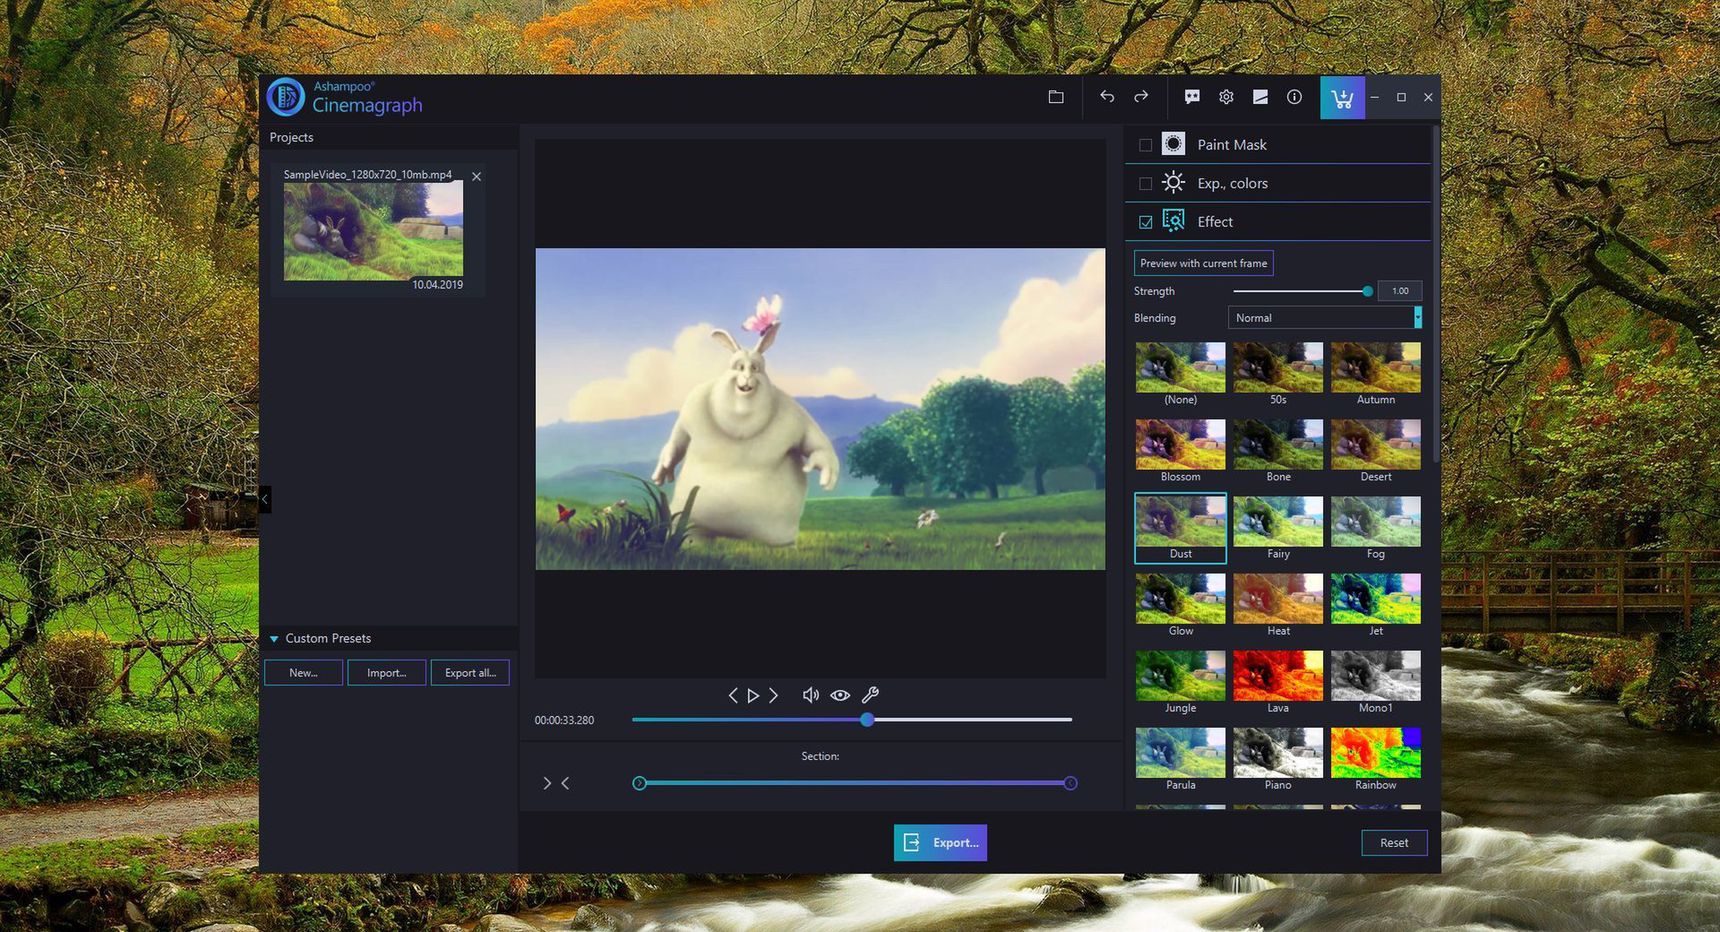Click New... preset button

tap(303, 673)
